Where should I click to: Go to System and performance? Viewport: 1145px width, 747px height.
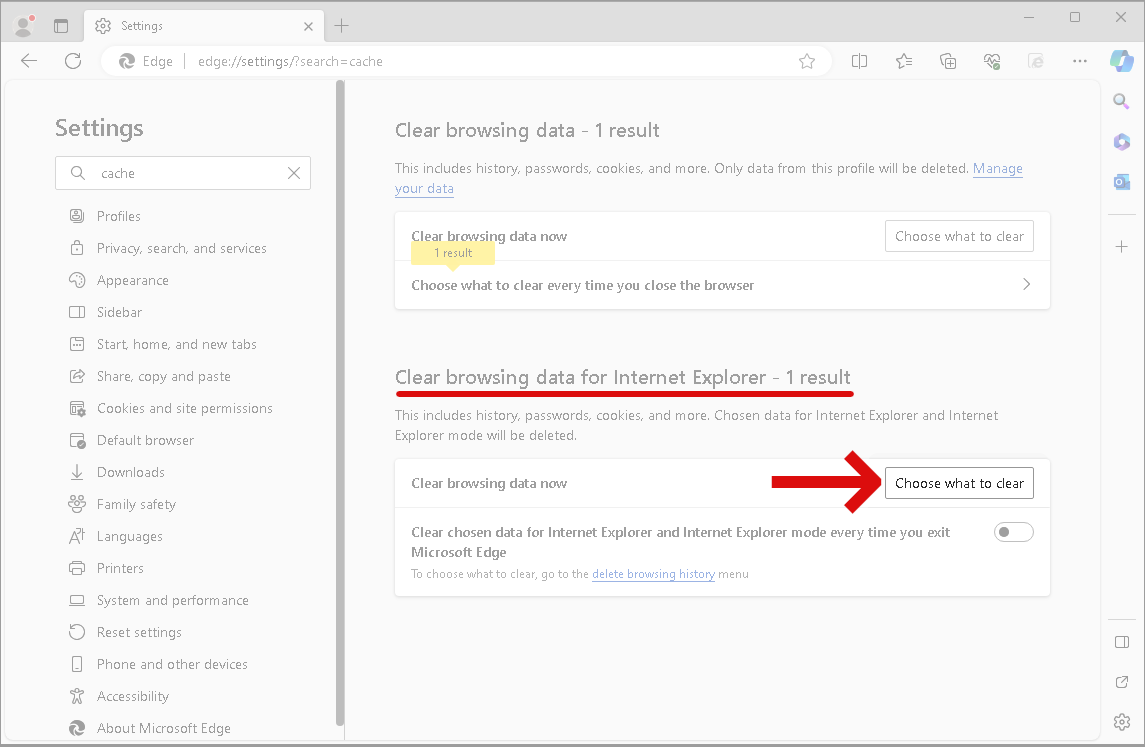pyautogui.click(x=158, y=600)
